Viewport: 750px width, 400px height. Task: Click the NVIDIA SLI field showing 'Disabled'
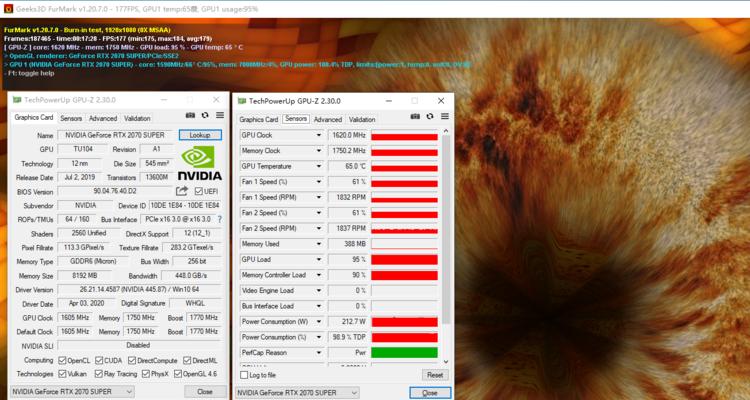(x=140, y=345)
